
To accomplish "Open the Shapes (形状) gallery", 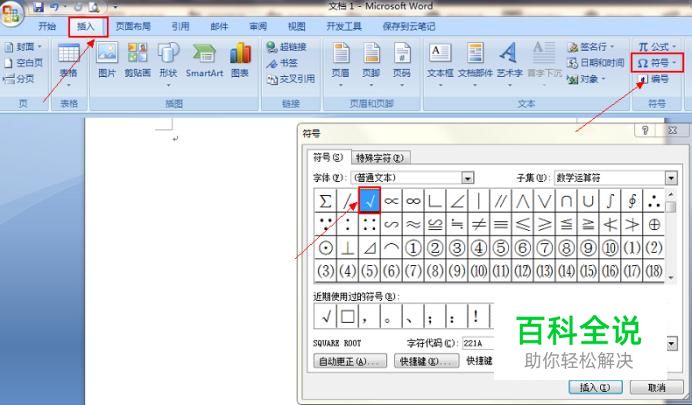I will pos(168,64).
